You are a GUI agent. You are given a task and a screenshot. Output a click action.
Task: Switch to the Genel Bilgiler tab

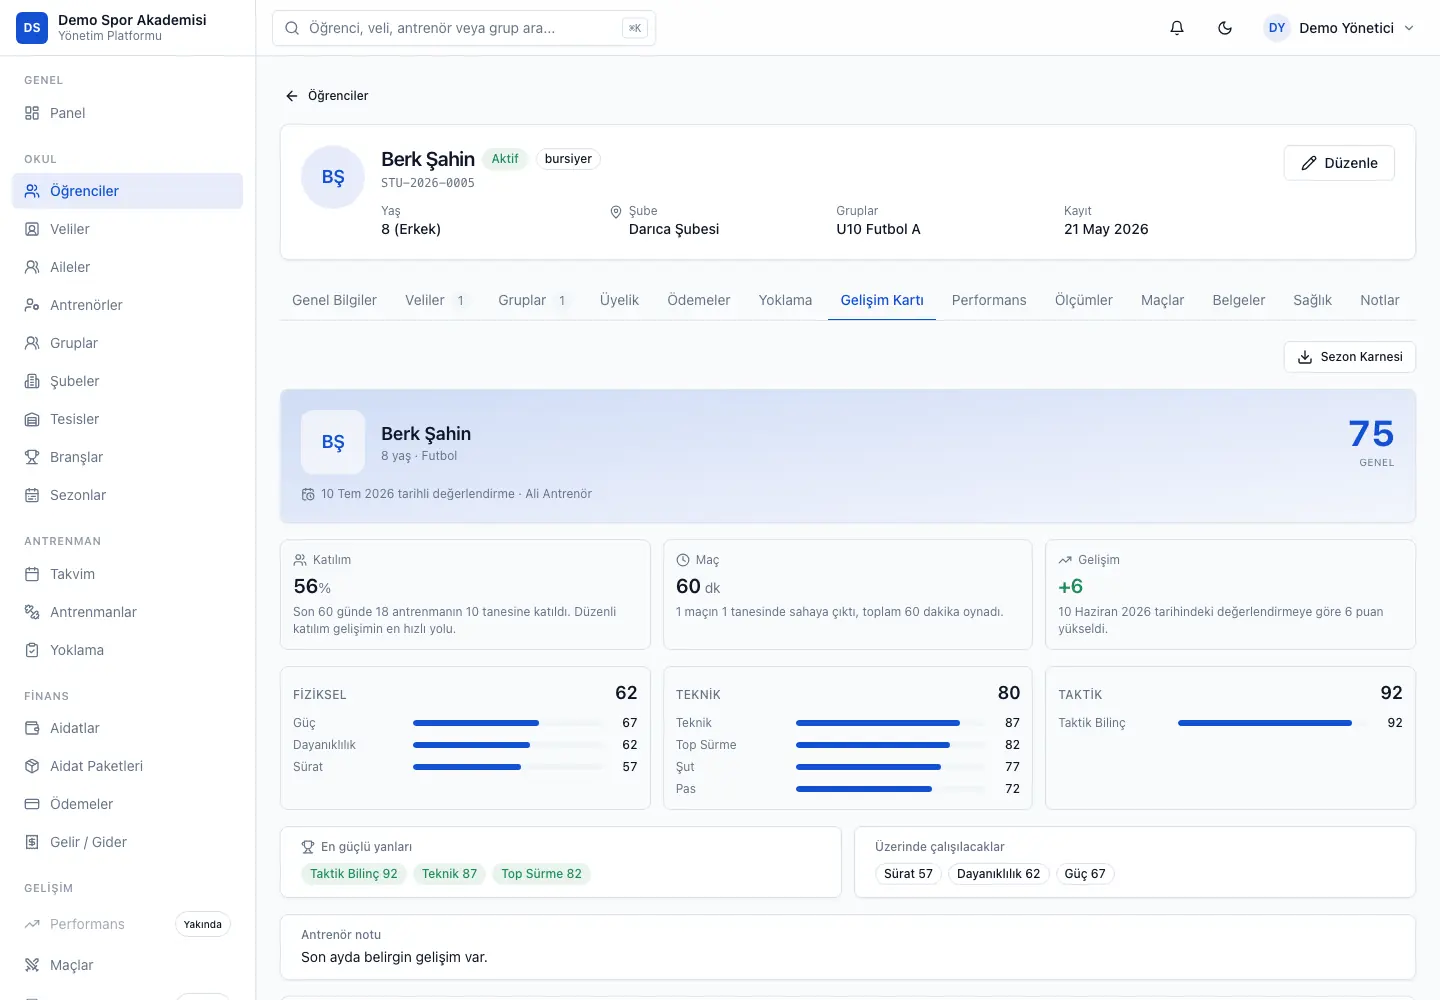[x=334, y=300]
